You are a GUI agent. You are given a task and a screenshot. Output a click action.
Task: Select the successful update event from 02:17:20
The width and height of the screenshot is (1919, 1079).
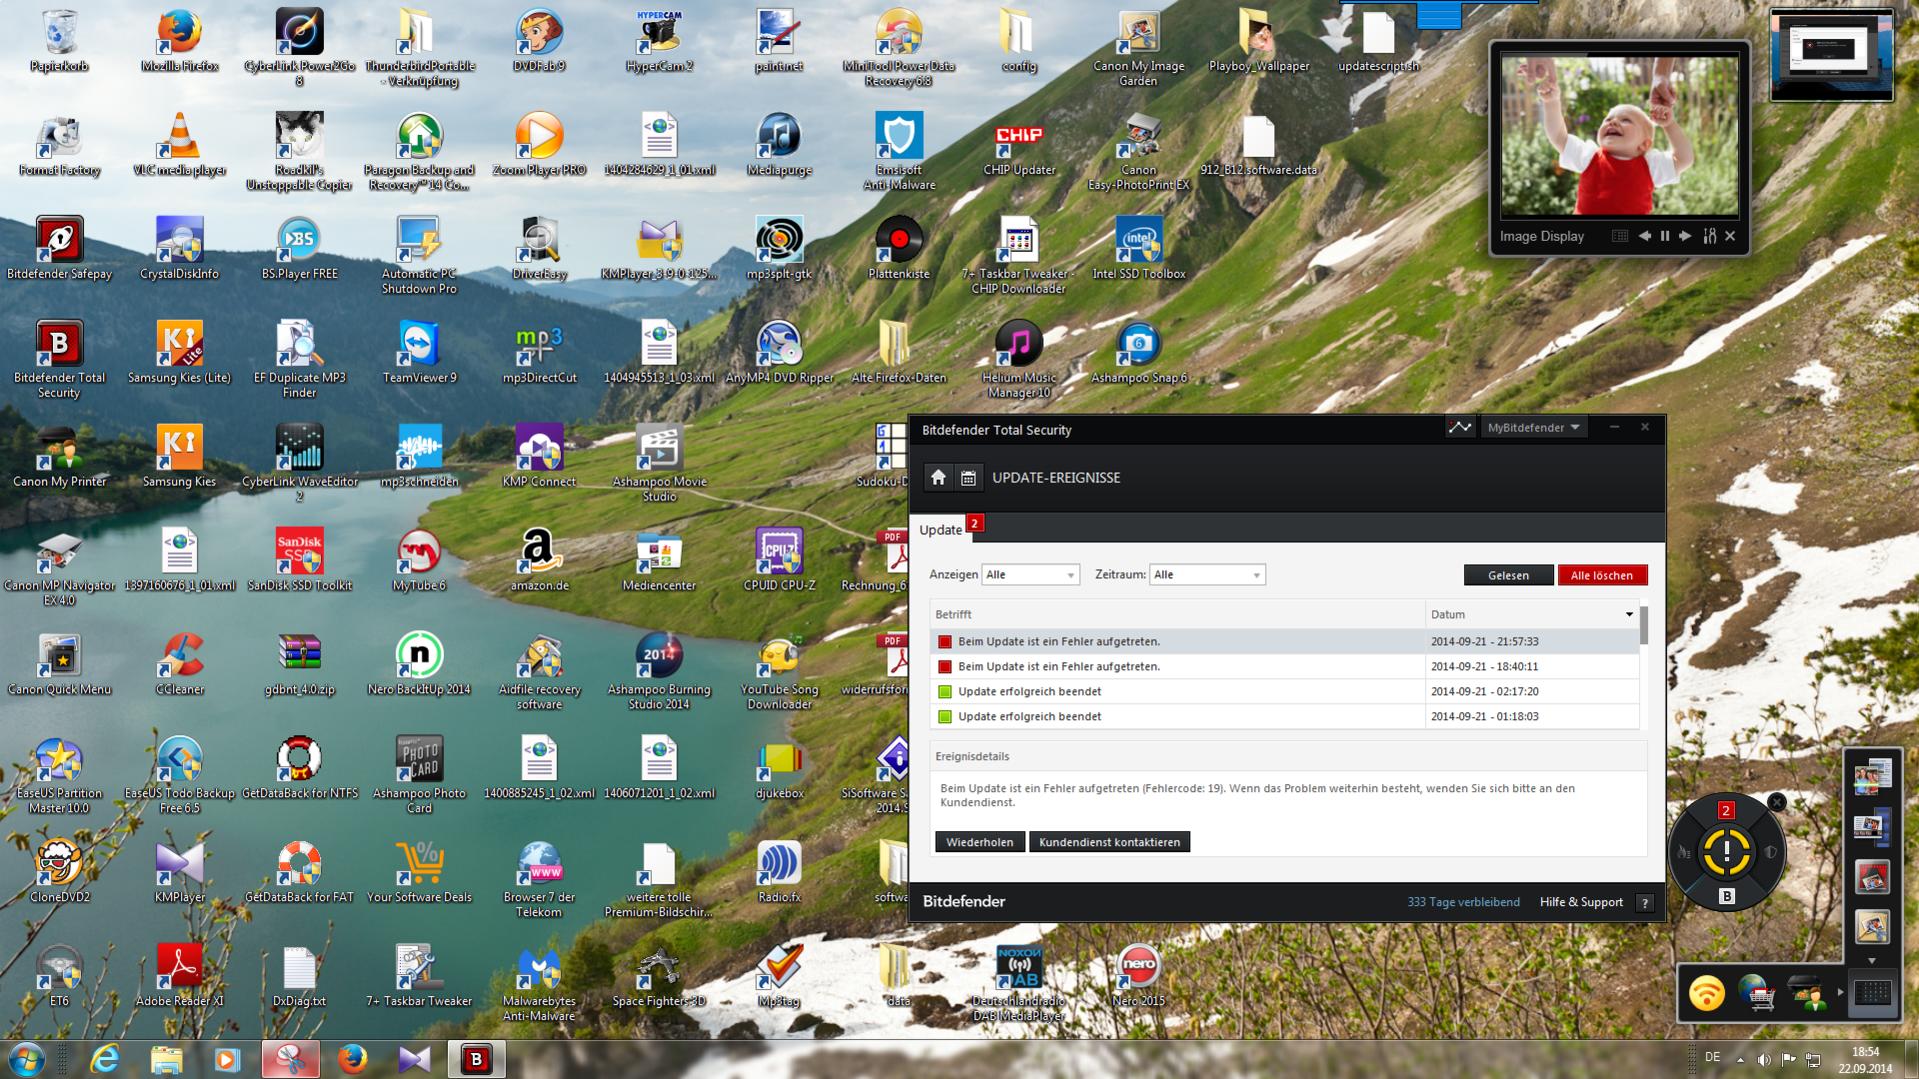[1284, 691]
